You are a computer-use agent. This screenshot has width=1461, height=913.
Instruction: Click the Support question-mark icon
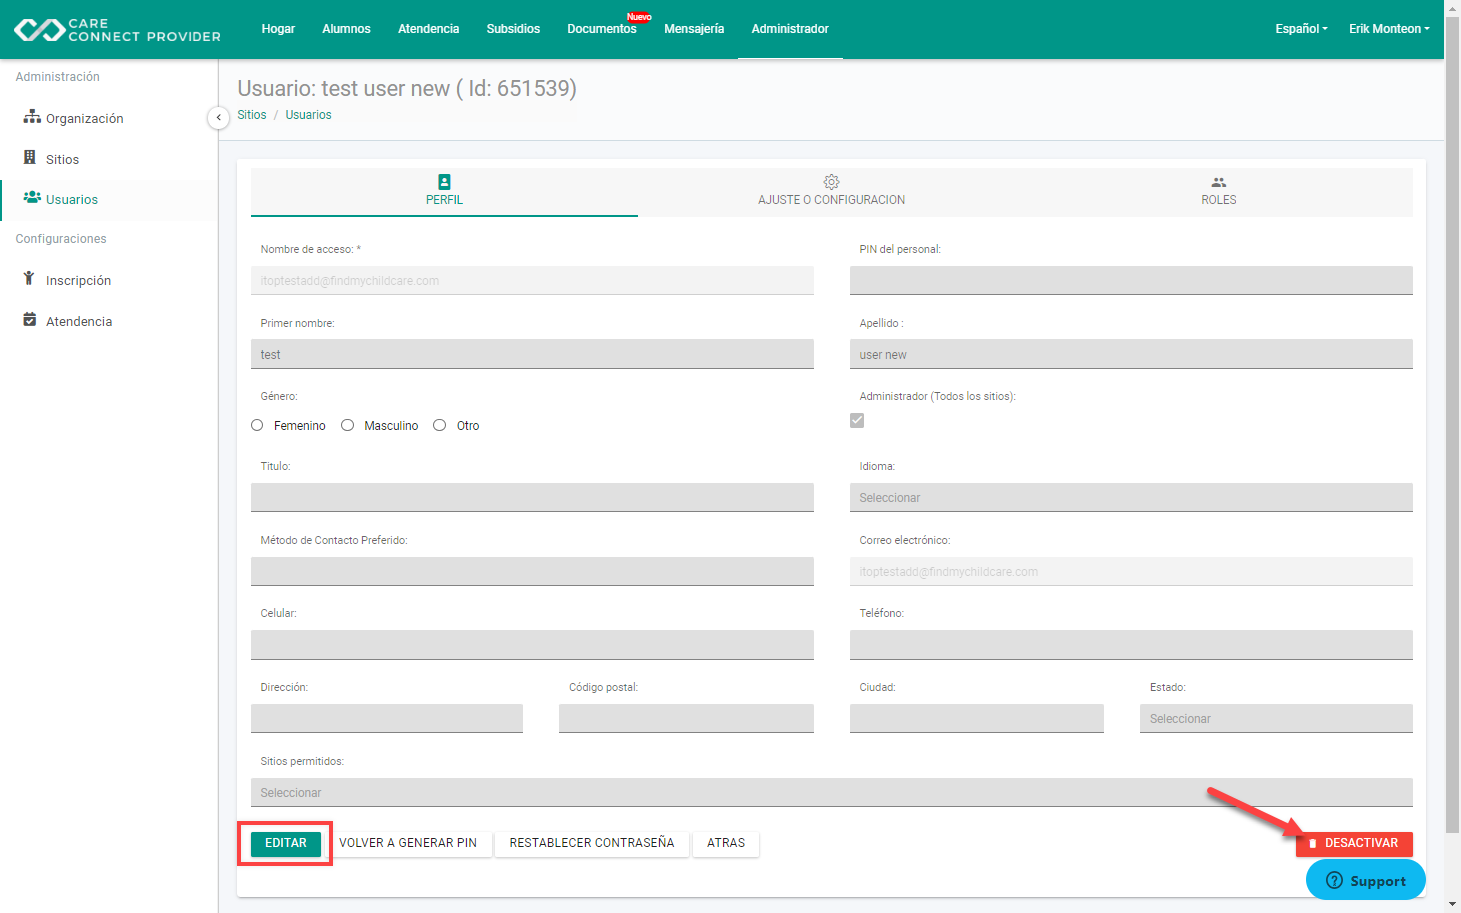(x=1334, y=880)
